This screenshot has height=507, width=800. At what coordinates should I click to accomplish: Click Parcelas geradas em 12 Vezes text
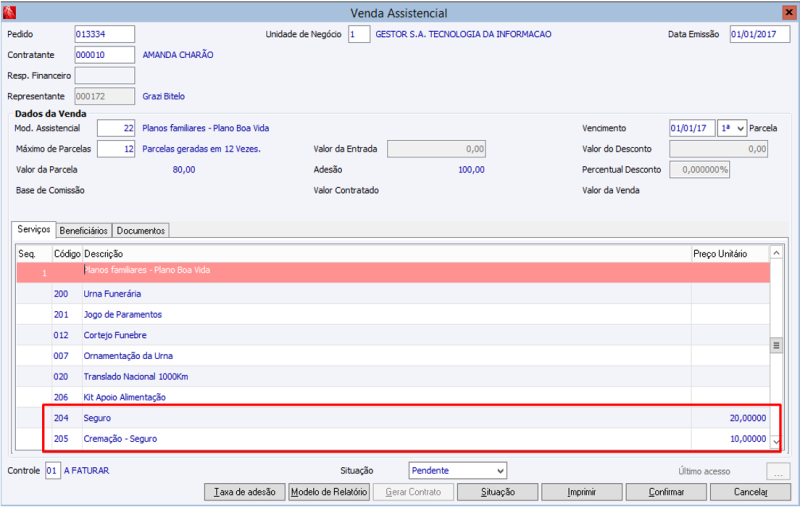tap(201, 149)
